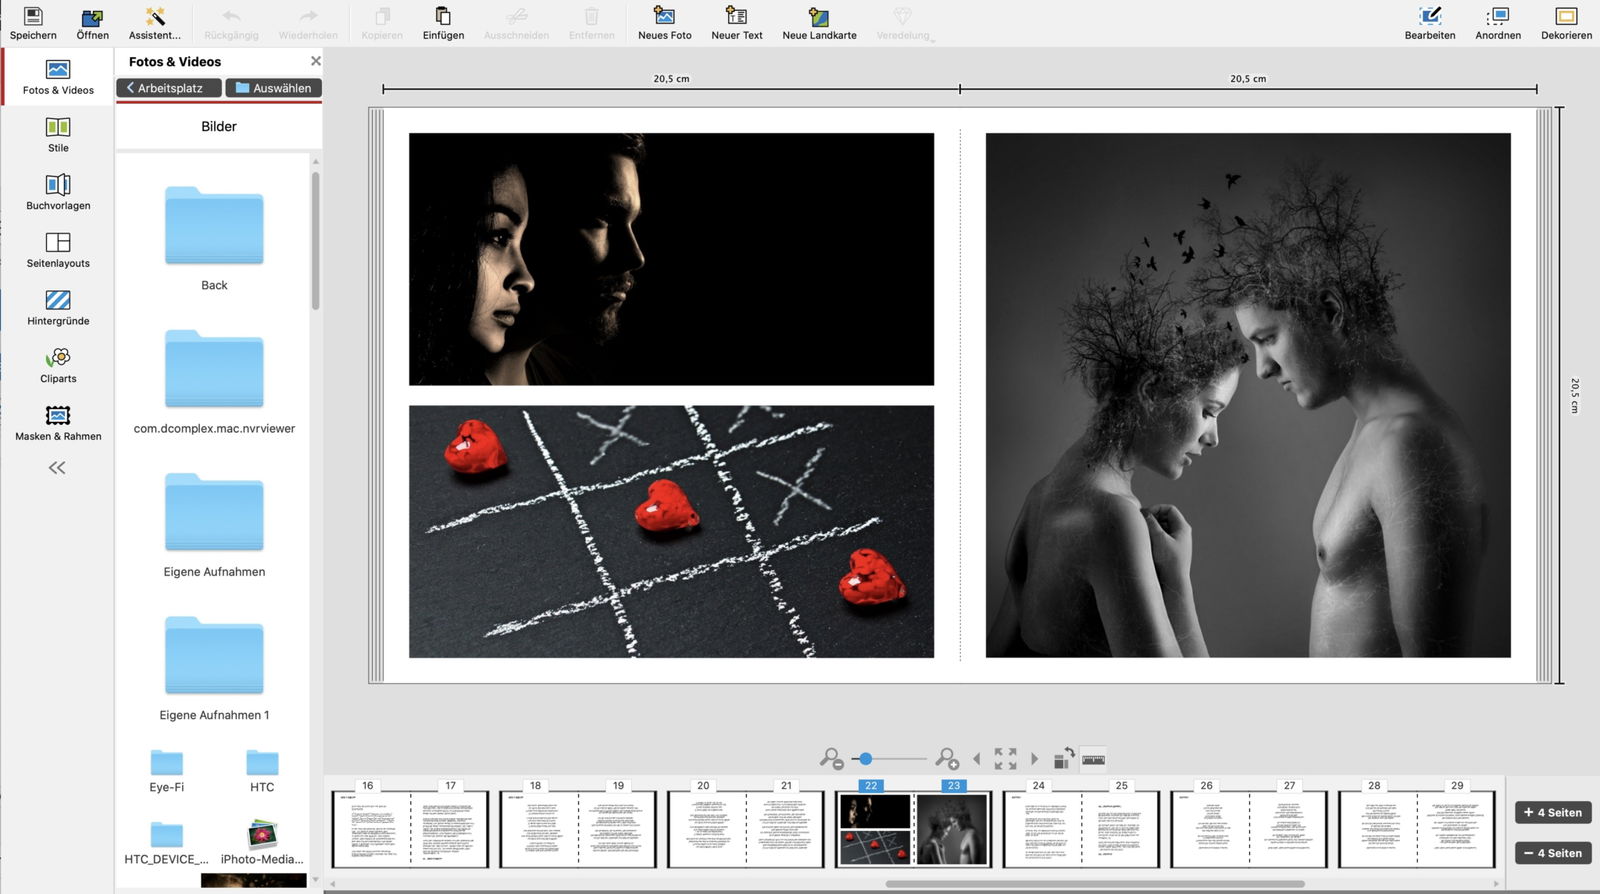Insert a Neue Landkarte map
The height and width of the screenshot is (894, 1600).
coord(819,23)
